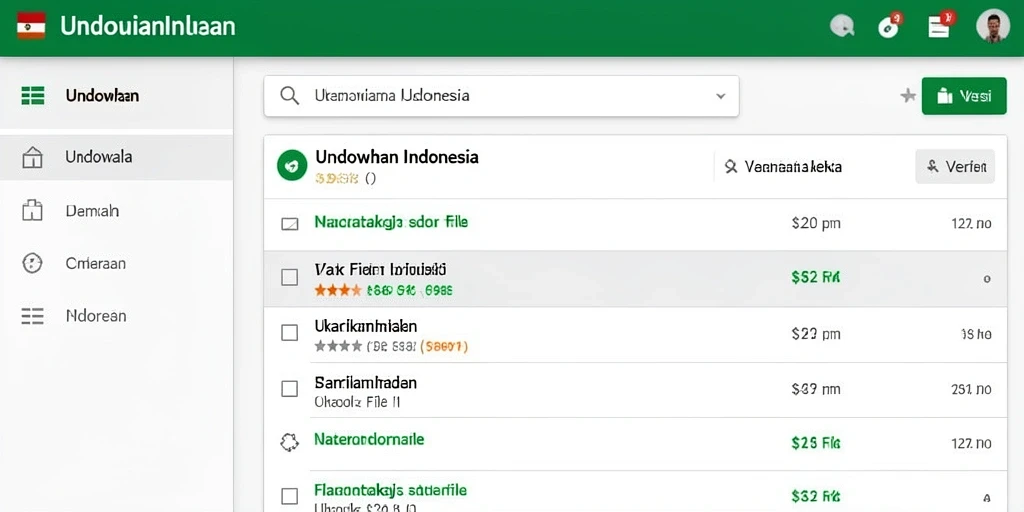
Task: Select Undowlaan in the sidebar
Action: point(116,95)
